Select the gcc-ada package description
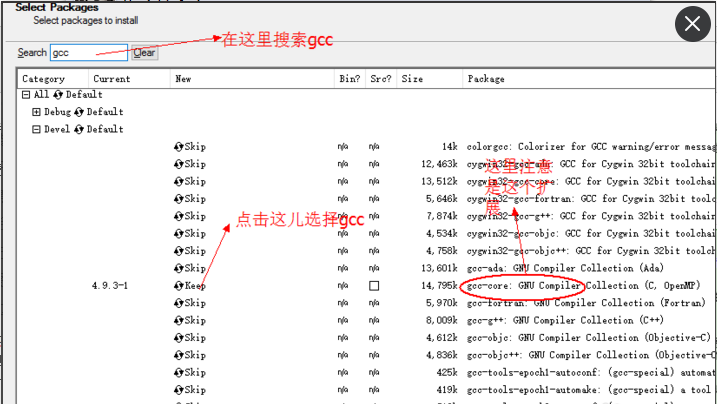 point(565,268)
